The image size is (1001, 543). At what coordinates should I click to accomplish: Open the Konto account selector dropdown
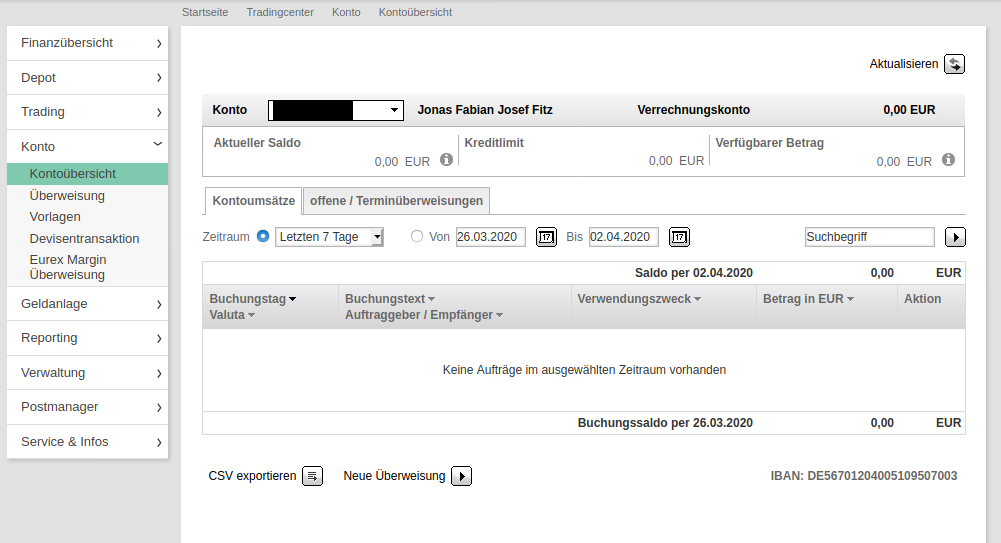click(x=336, y=110)
